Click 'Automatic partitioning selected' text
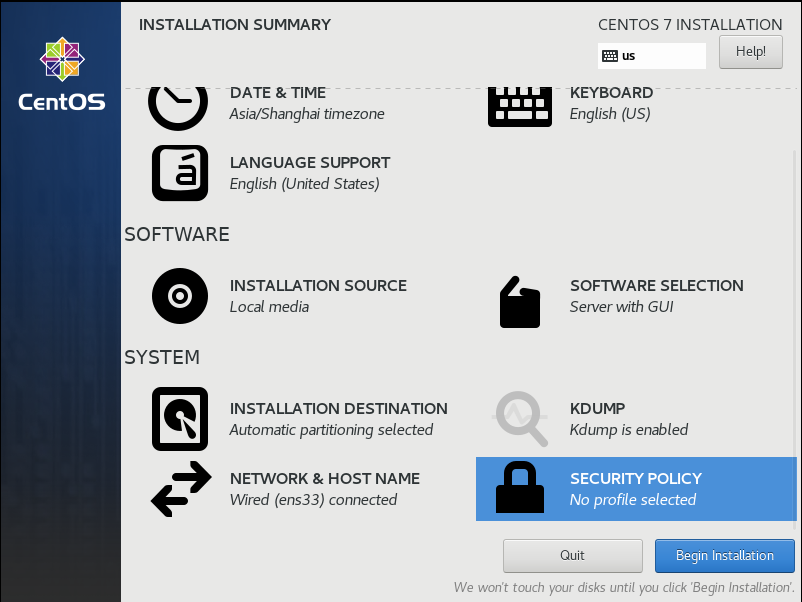Viewport: 802px width, 602px height. click(331, 430)
